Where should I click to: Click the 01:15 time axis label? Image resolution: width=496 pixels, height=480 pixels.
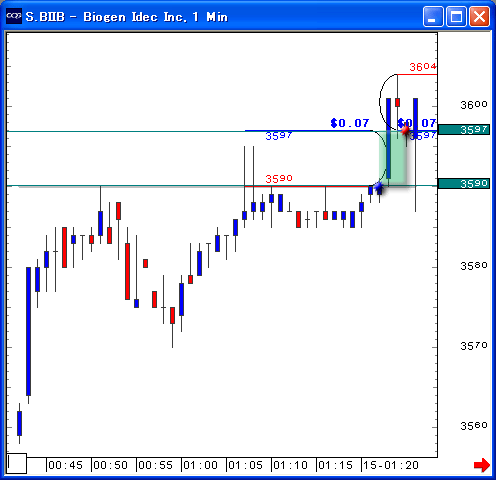click(x=336, y=465)
